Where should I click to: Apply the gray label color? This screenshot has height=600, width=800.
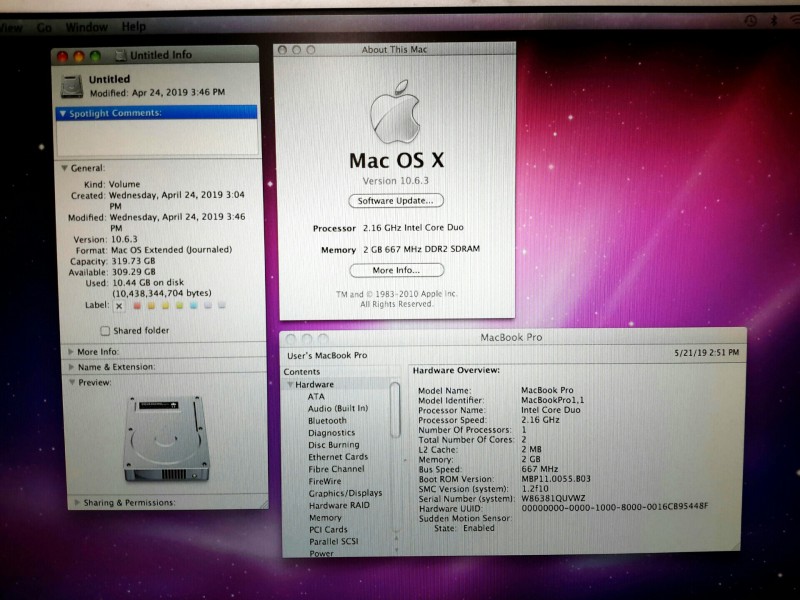[x=221, y=305]
